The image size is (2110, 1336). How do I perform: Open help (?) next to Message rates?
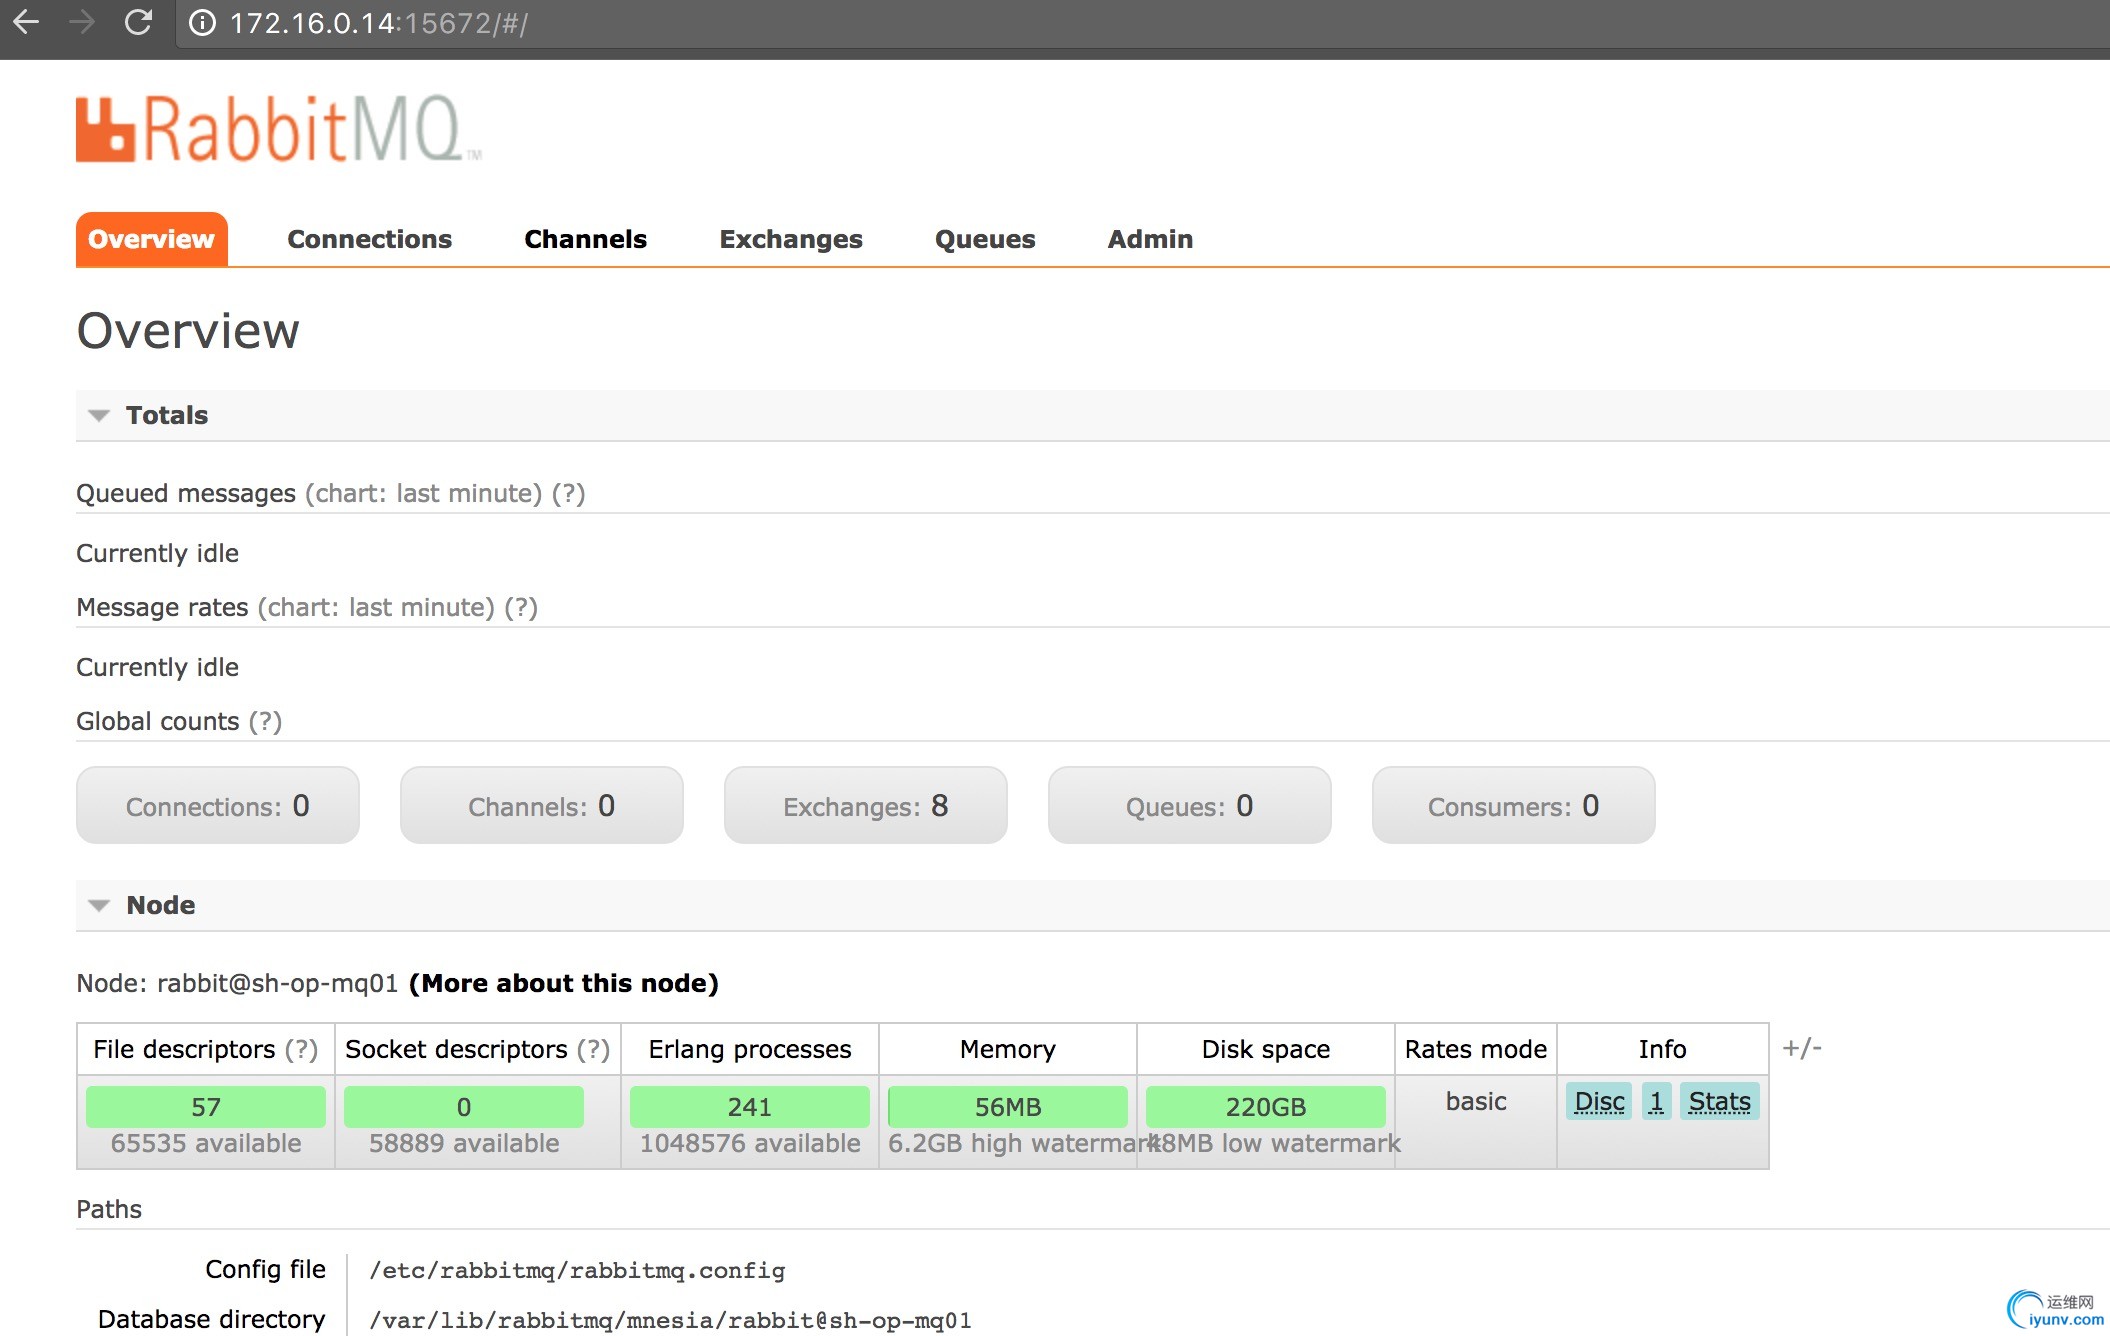521,607
